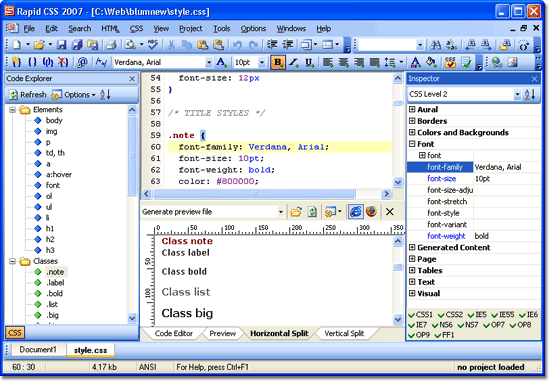The image size is (550, 381).
Task: Toggle center text alignment button
Action: point(343,62)
